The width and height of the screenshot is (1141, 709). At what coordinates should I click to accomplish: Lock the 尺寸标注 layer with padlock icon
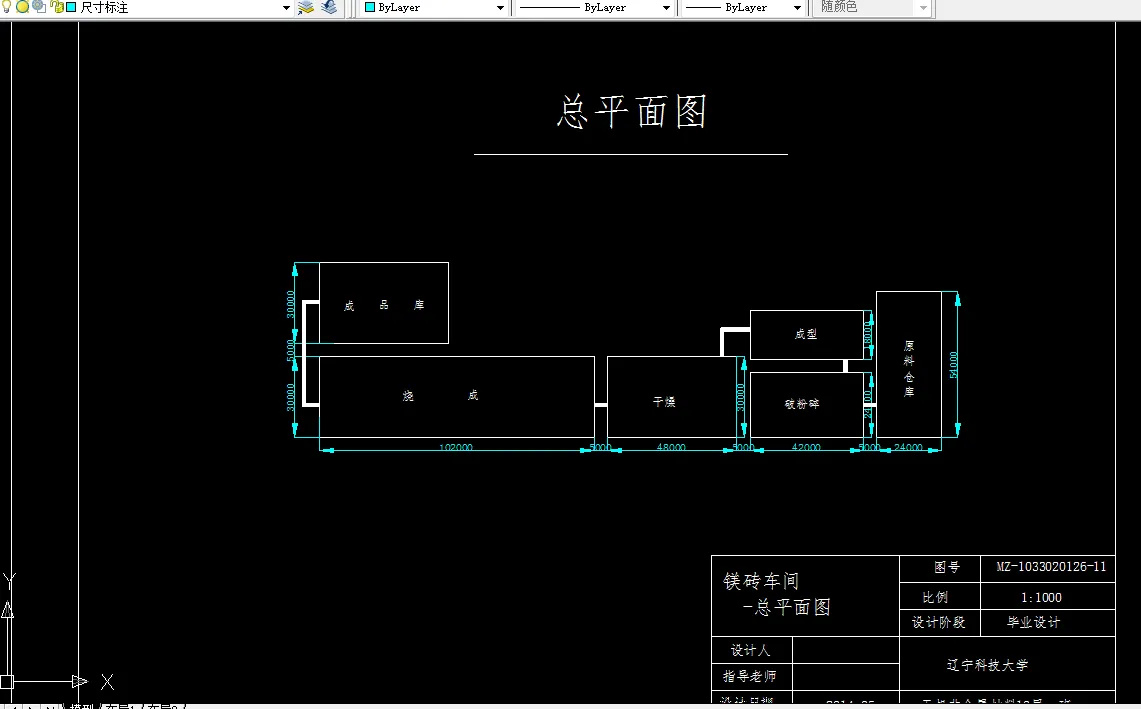56,8
